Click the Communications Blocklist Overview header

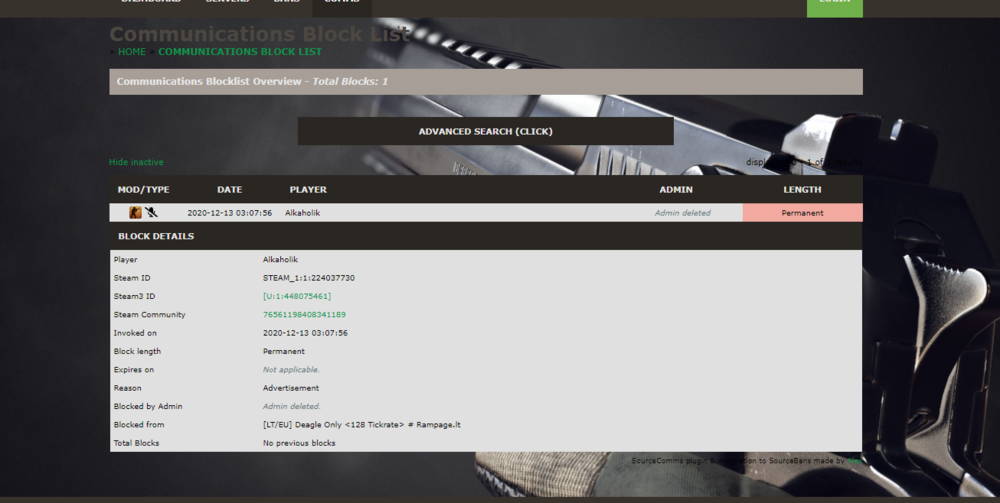pos(485,81)
